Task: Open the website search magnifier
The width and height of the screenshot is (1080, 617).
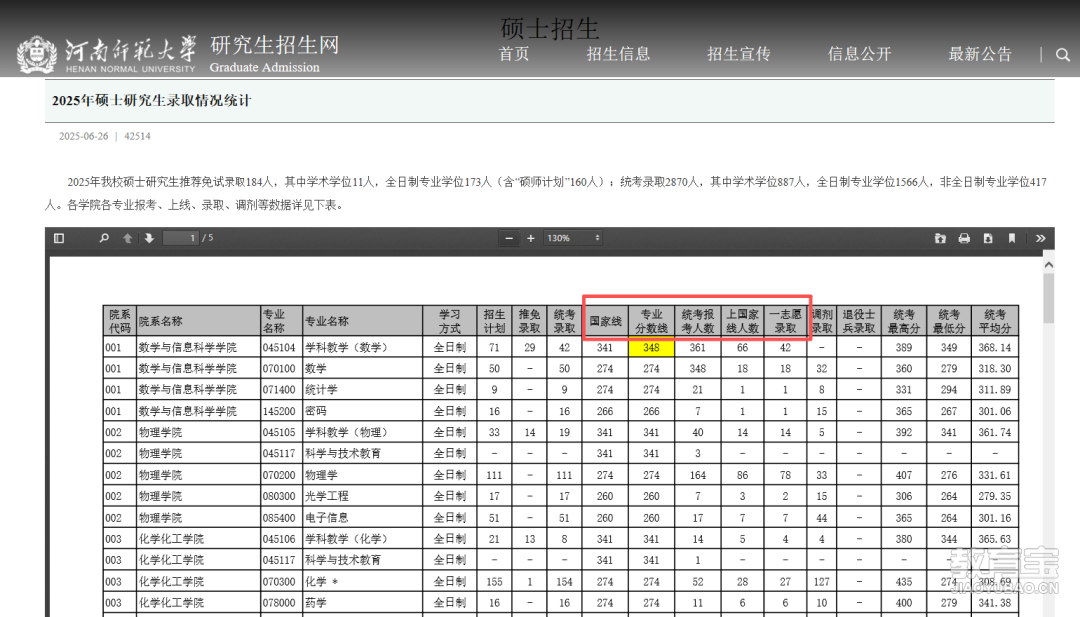Action: point(1062,55)
